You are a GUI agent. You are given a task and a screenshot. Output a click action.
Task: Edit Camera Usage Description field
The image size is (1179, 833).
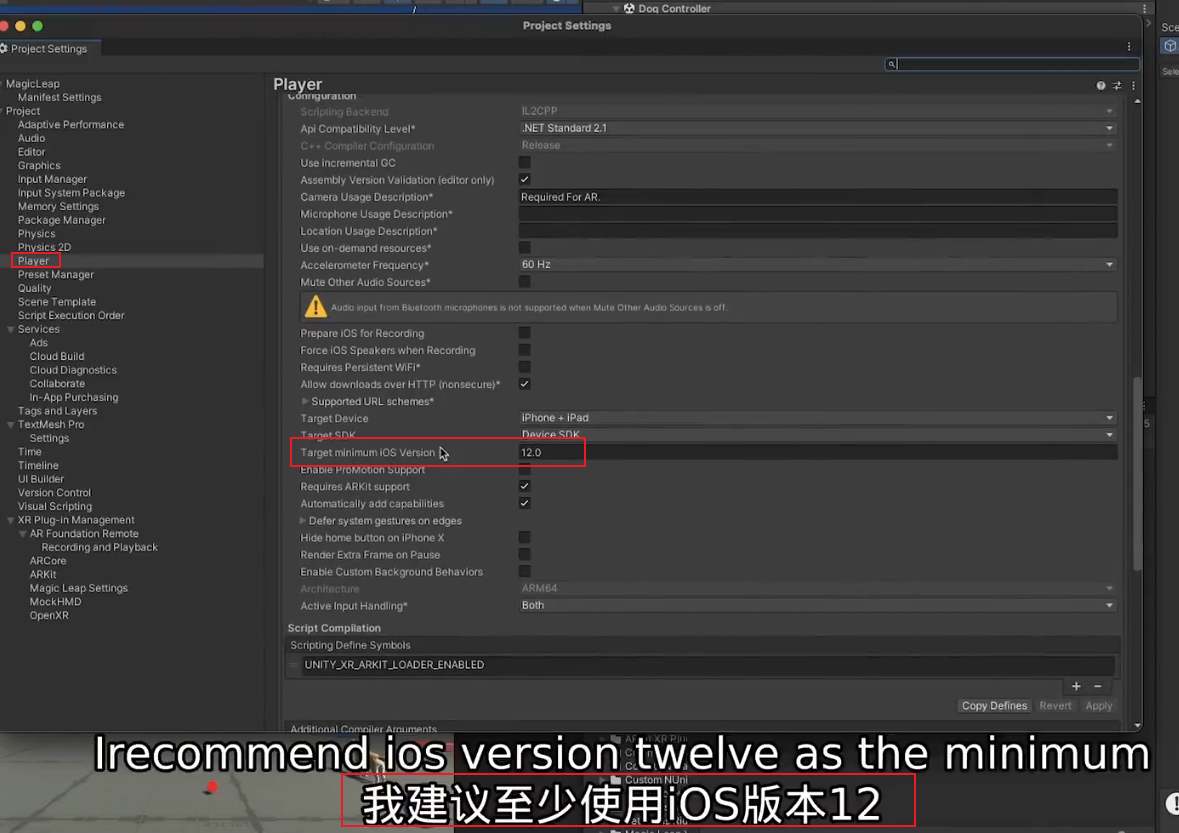click(x=817, y=197)
